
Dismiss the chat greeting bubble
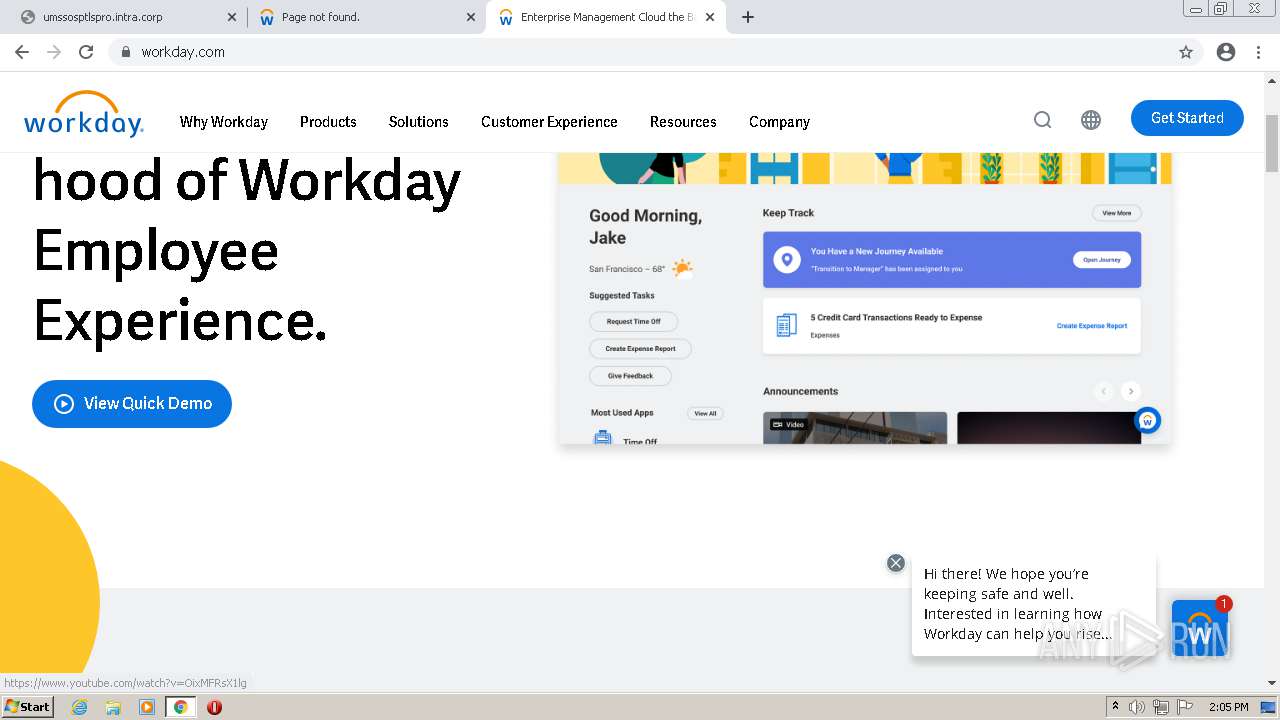click(896, 563)
